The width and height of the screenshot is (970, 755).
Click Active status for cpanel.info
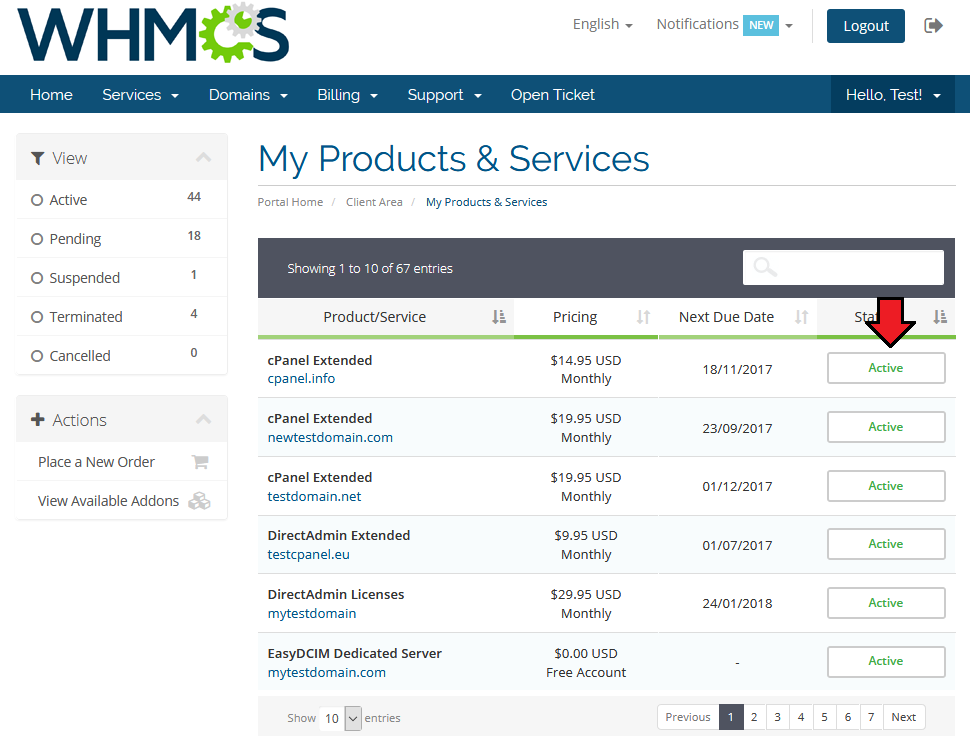pyautogui.click(x=886, y=368)
